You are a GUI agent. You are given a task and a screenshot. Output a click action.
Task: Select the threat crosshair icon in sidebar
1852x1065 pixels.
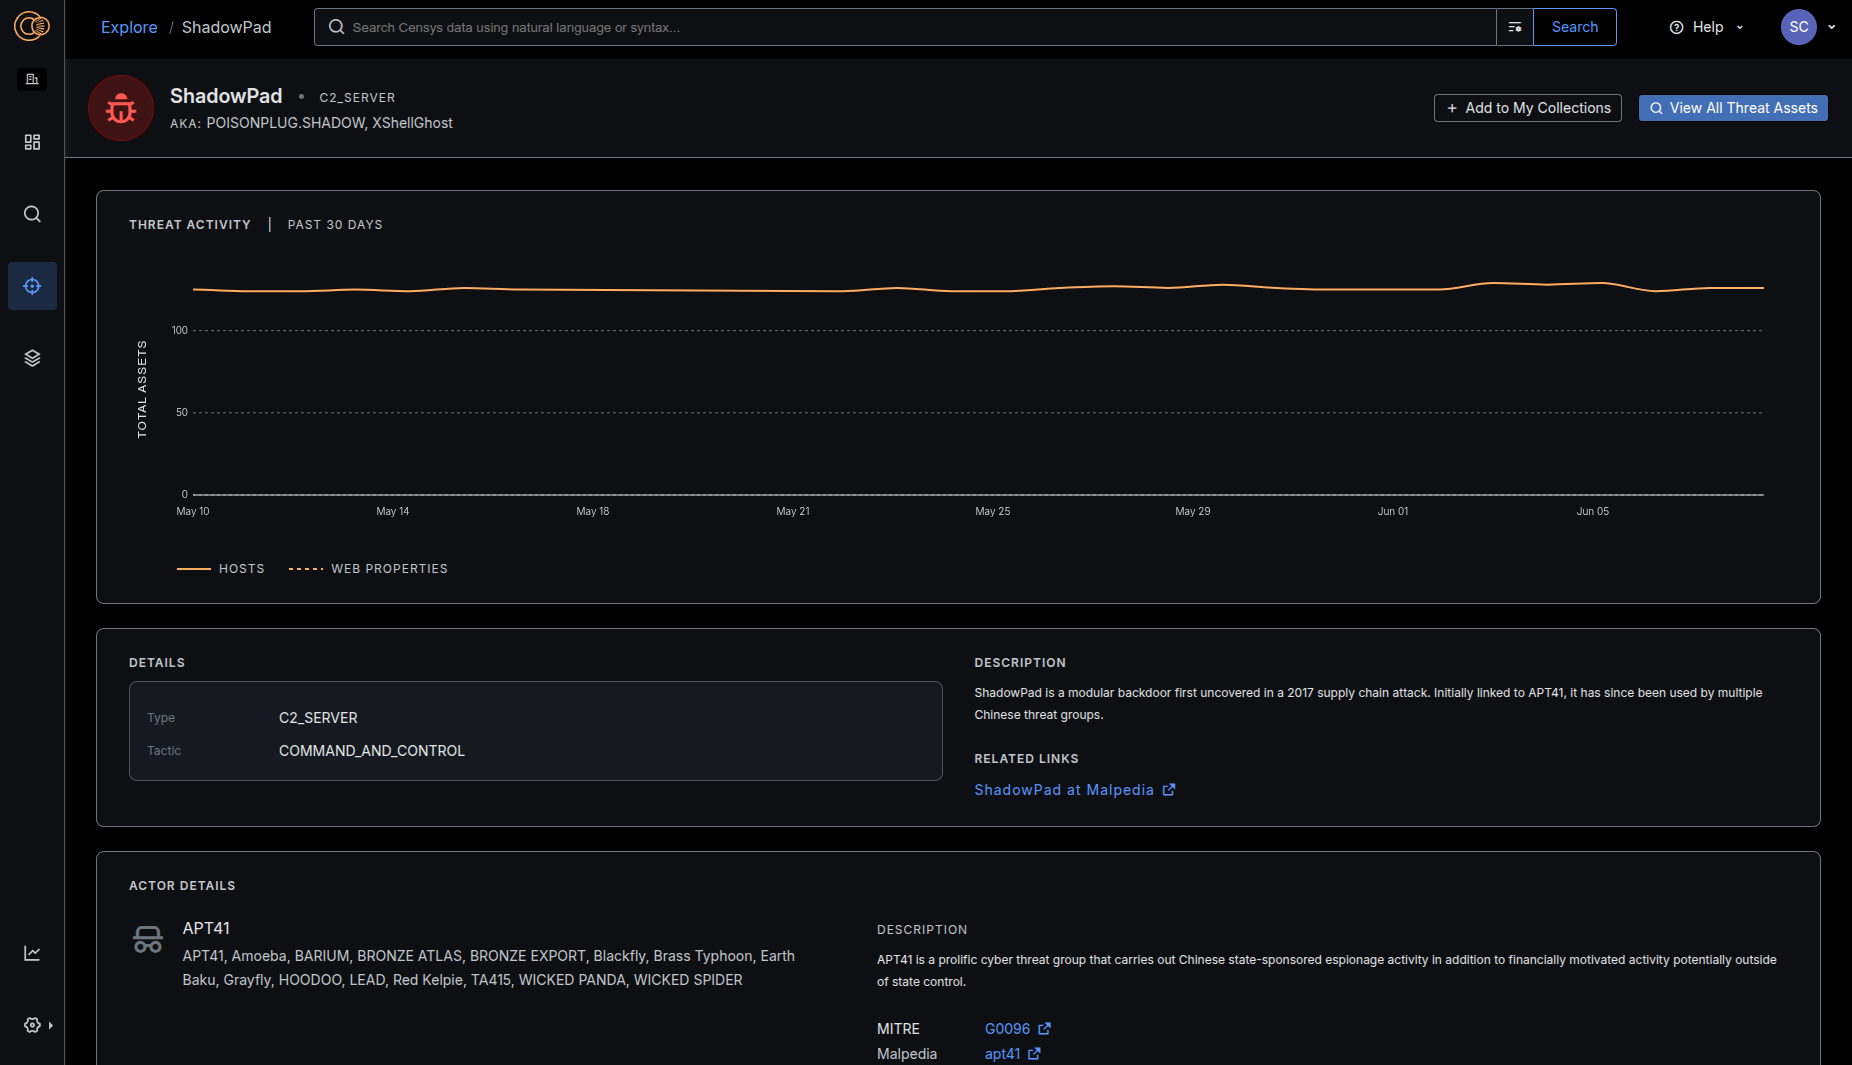32,286
